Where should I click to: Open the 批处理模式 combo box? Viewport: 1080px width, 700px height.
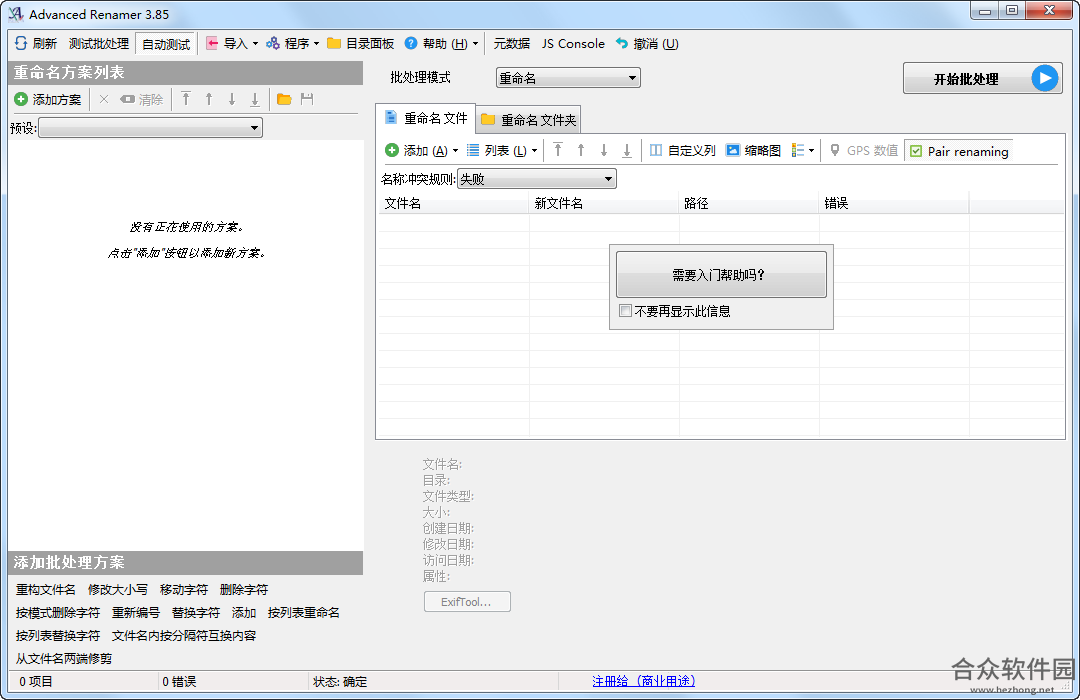(568, 78)
